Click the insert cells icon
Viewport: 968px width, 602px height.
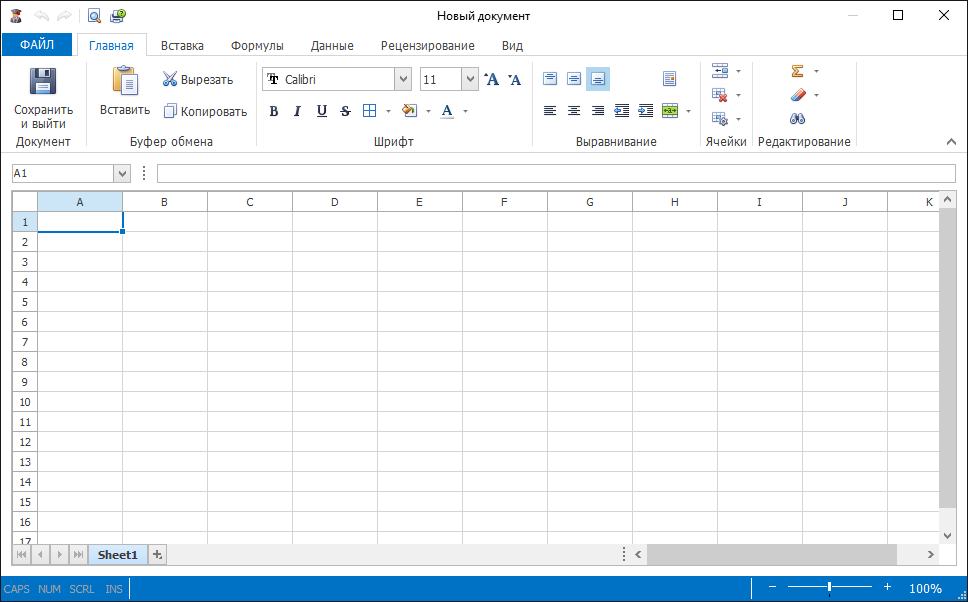point(720,70)
